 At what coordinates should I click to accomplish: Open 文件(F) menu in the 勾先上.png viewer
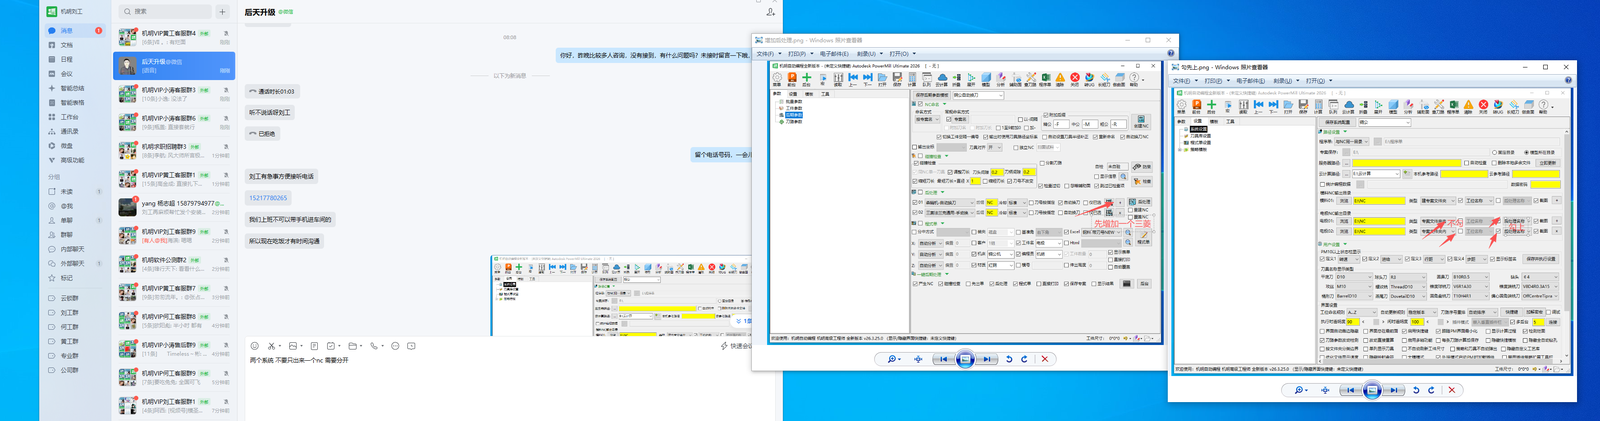point(1184,81)
